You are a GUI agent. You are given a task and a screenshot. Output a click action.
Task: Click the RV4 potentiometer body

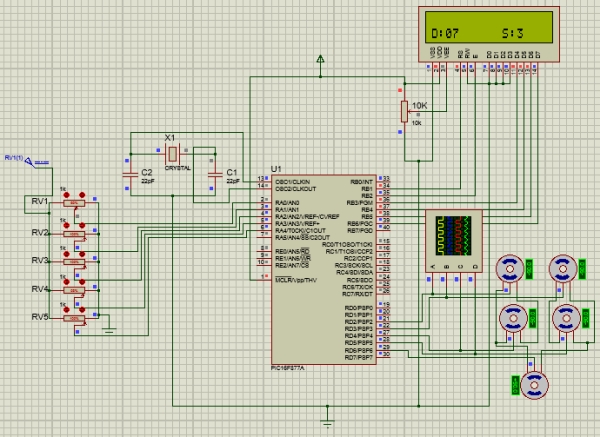pos(74,290)
